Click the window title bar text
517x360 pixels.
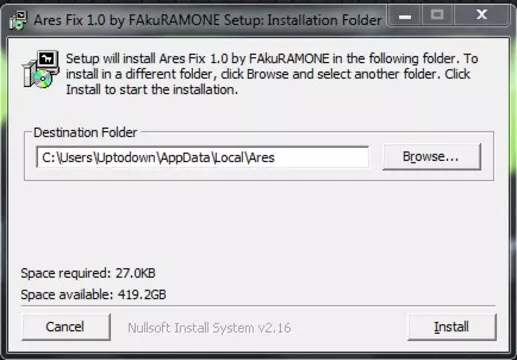pos(208,20)
